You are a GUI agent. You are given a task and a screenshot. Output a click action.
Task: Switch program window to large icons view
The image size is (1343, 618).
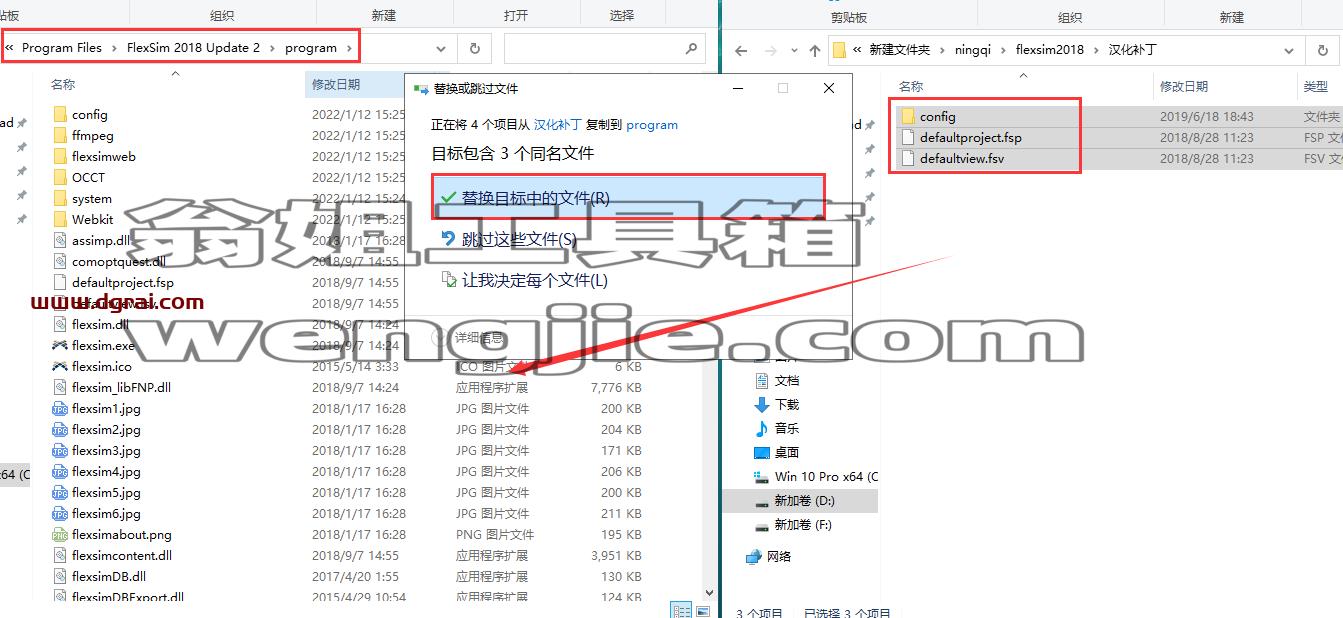[702, 610]
